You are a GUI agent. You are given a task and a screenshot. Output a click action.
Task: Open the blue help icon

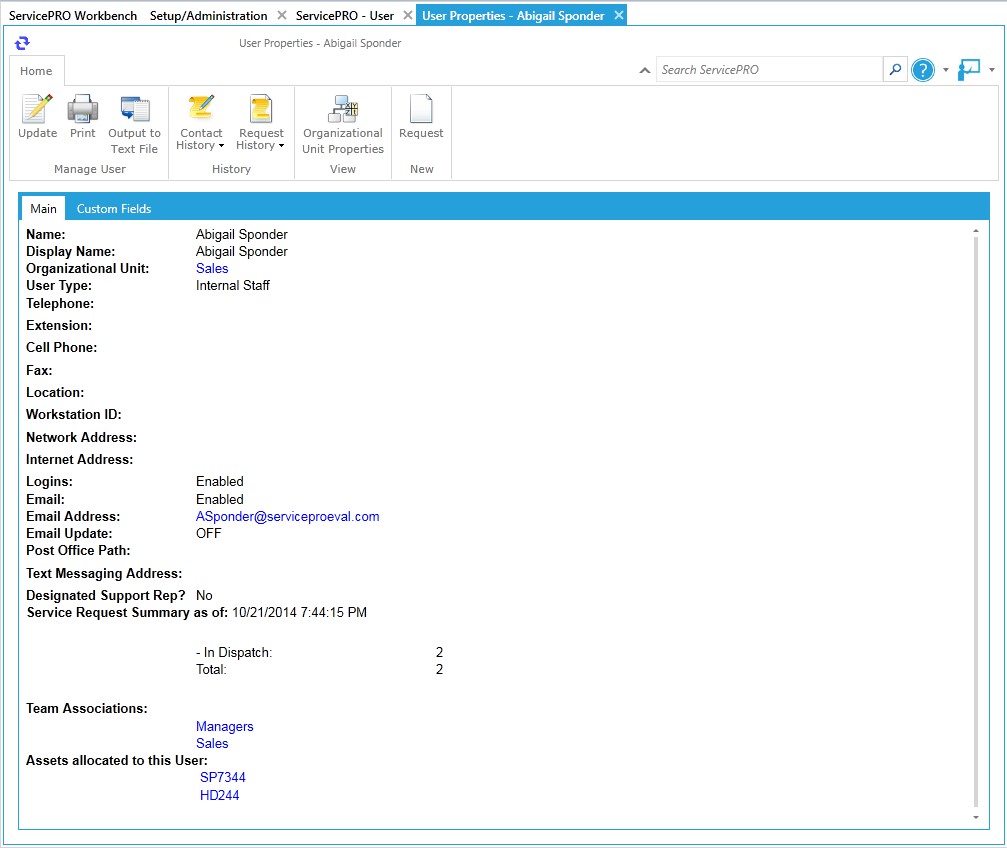[923, 70]
